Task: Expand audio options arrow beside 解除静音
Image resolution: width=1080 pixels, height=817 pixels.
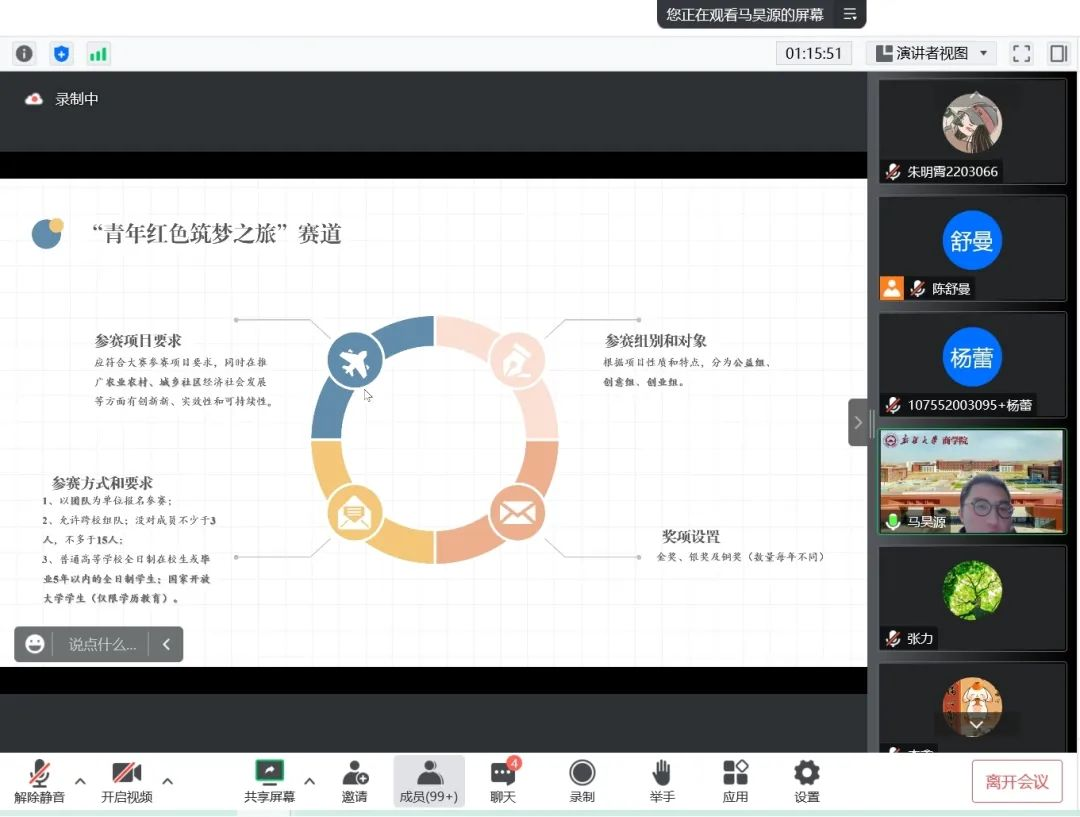Action: click(81, 781)
